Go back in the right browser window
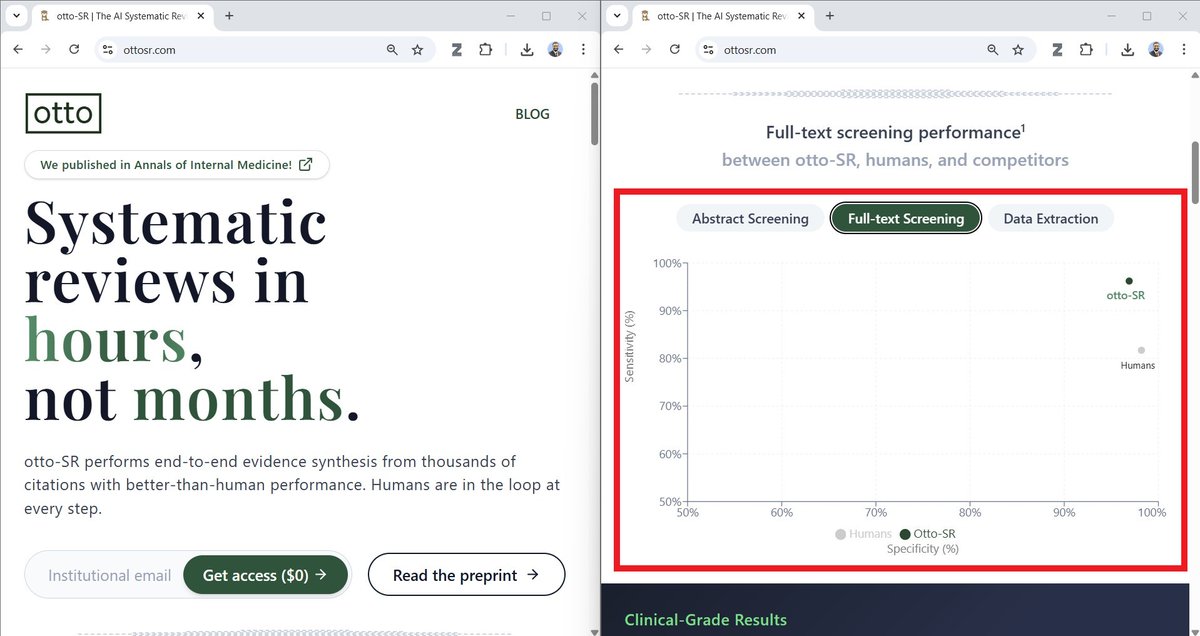This screenshot has width=1200, height=636. (x=618, y=50)
